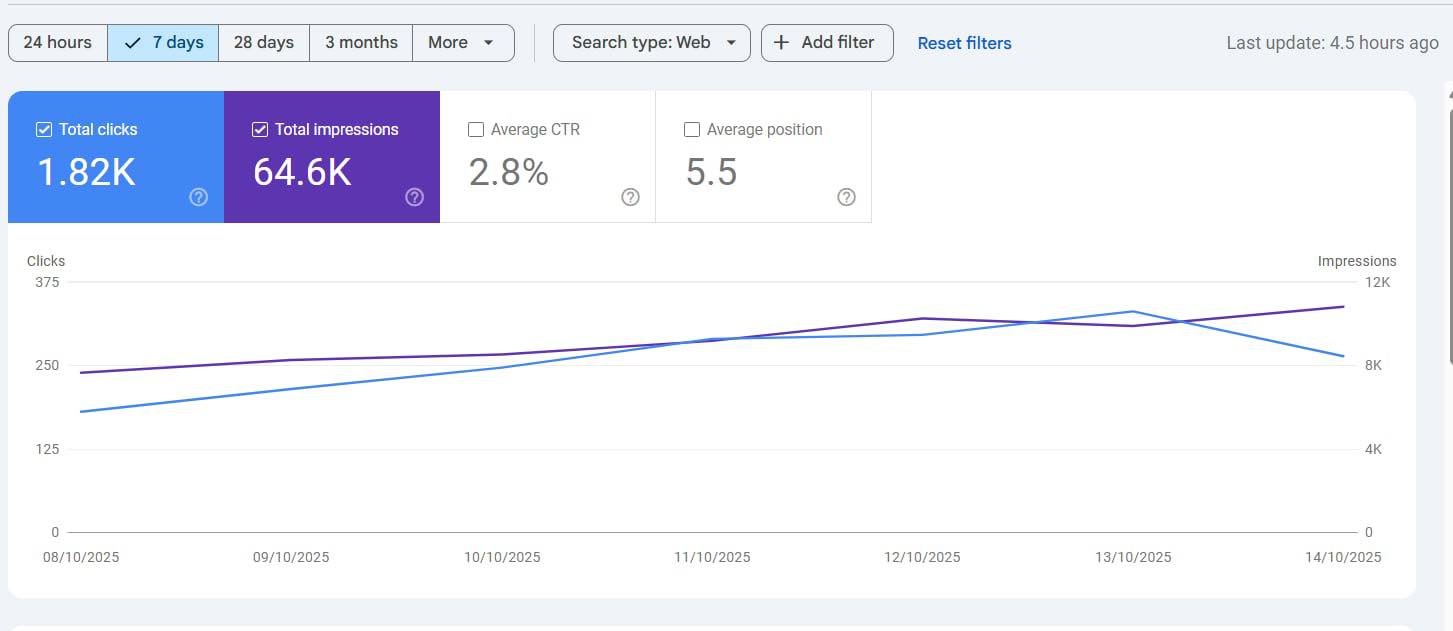Click the Reset filters link

[x=964, y=43]
